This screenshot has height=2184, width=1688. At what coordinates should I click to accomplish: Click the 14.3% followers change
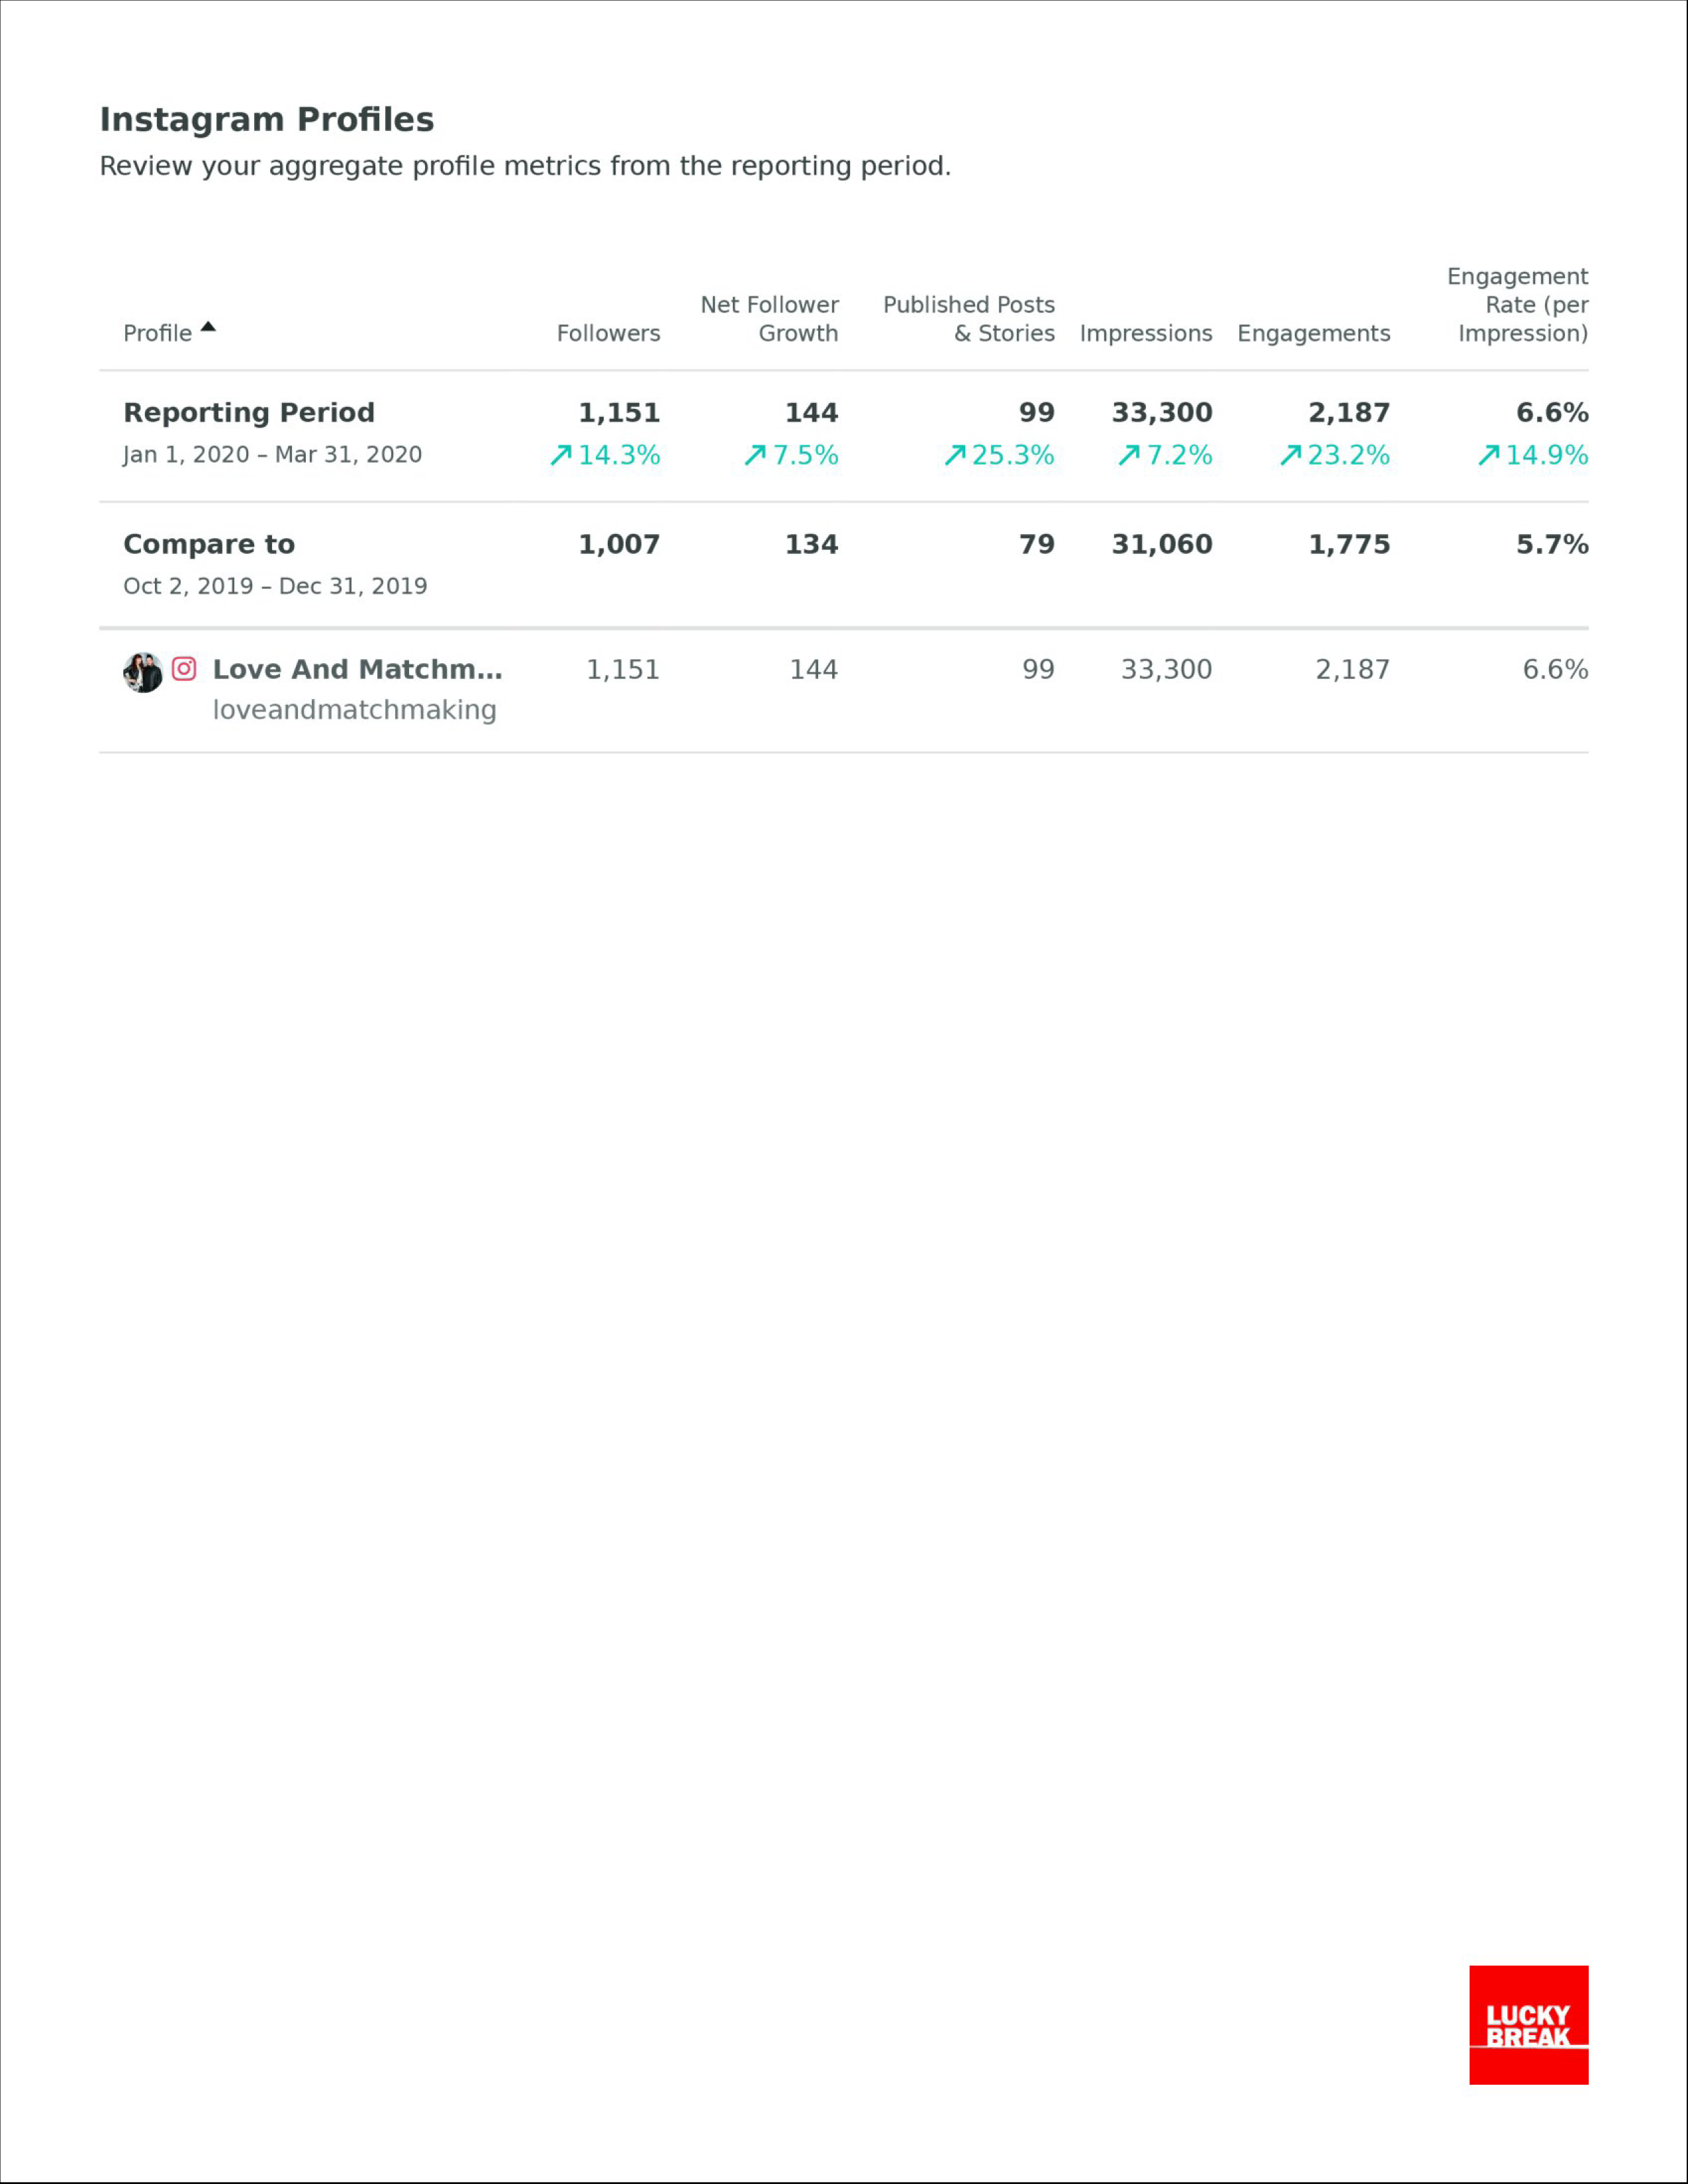tap(619, 456)
